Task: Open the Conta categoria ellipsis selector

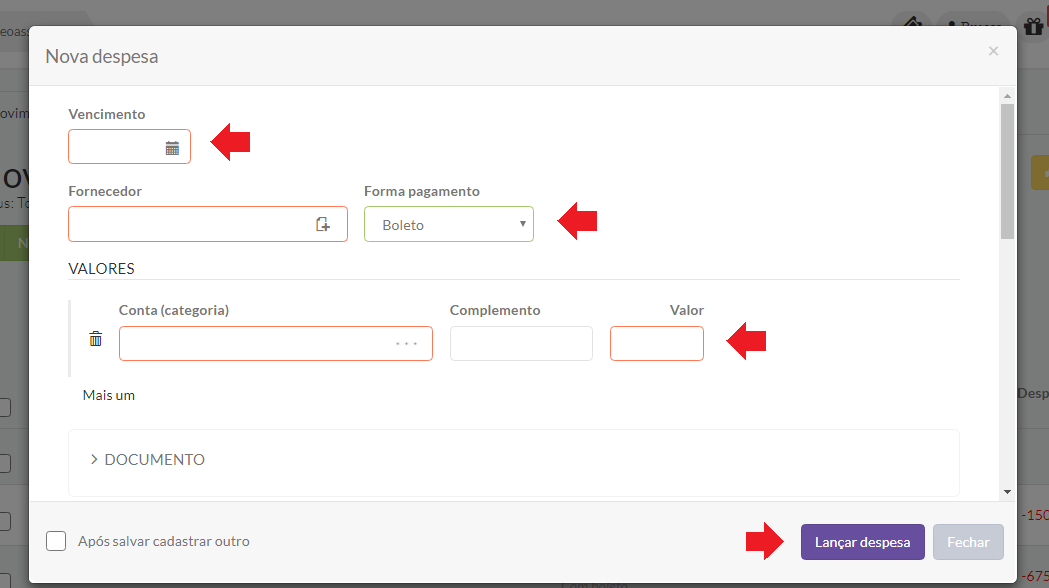Action: pos(406,344)
